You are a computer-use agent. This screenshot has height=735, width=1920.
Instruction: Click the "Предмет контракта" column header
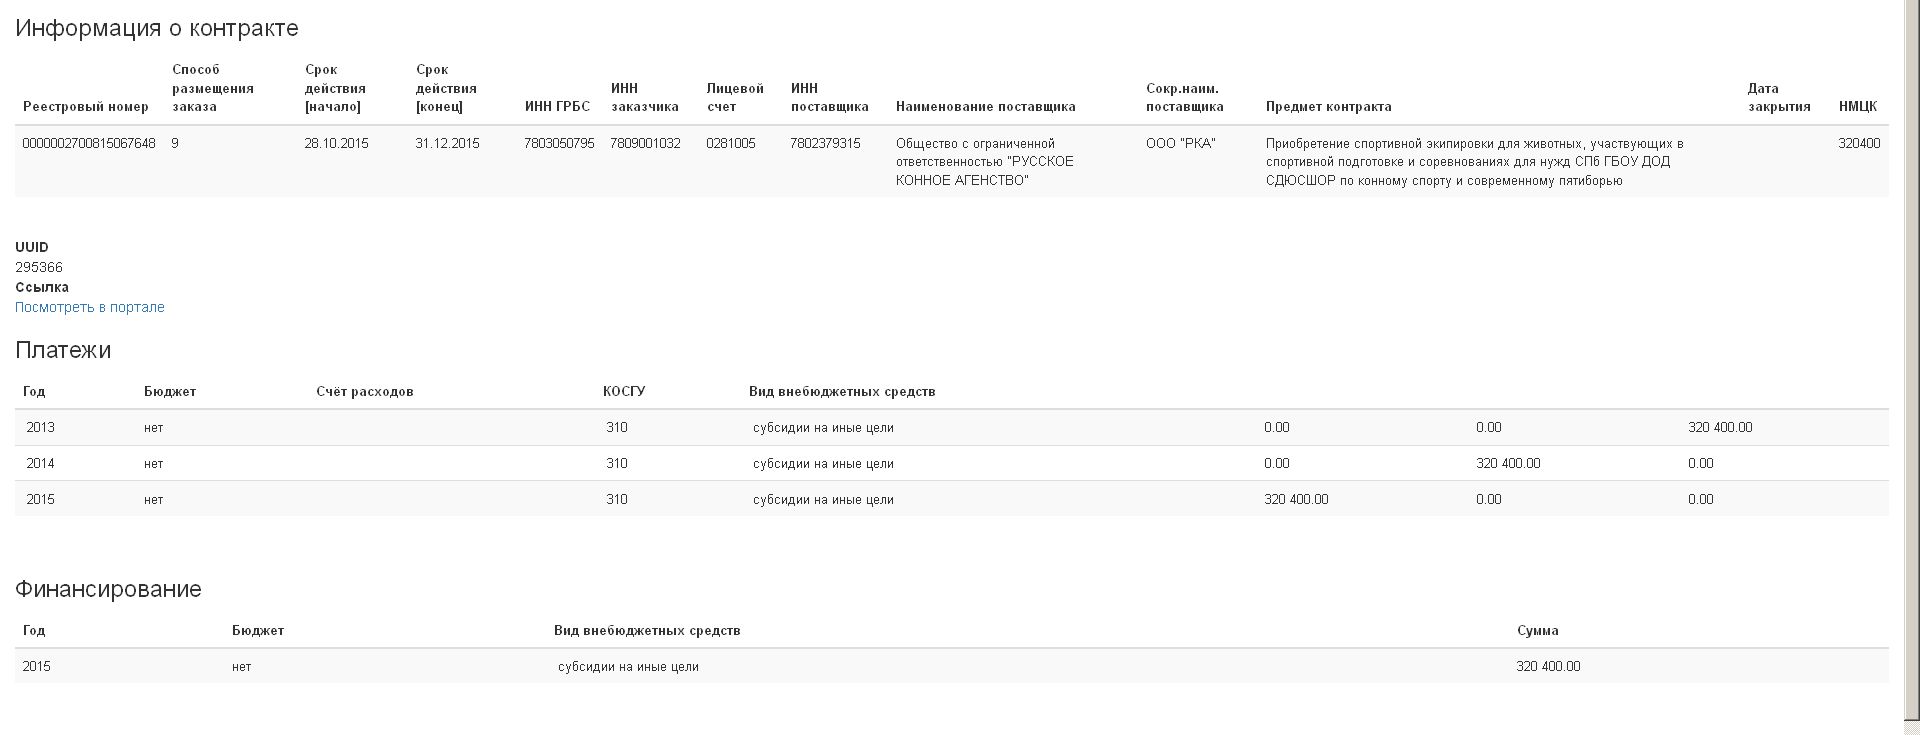[x=1328, y=107]
